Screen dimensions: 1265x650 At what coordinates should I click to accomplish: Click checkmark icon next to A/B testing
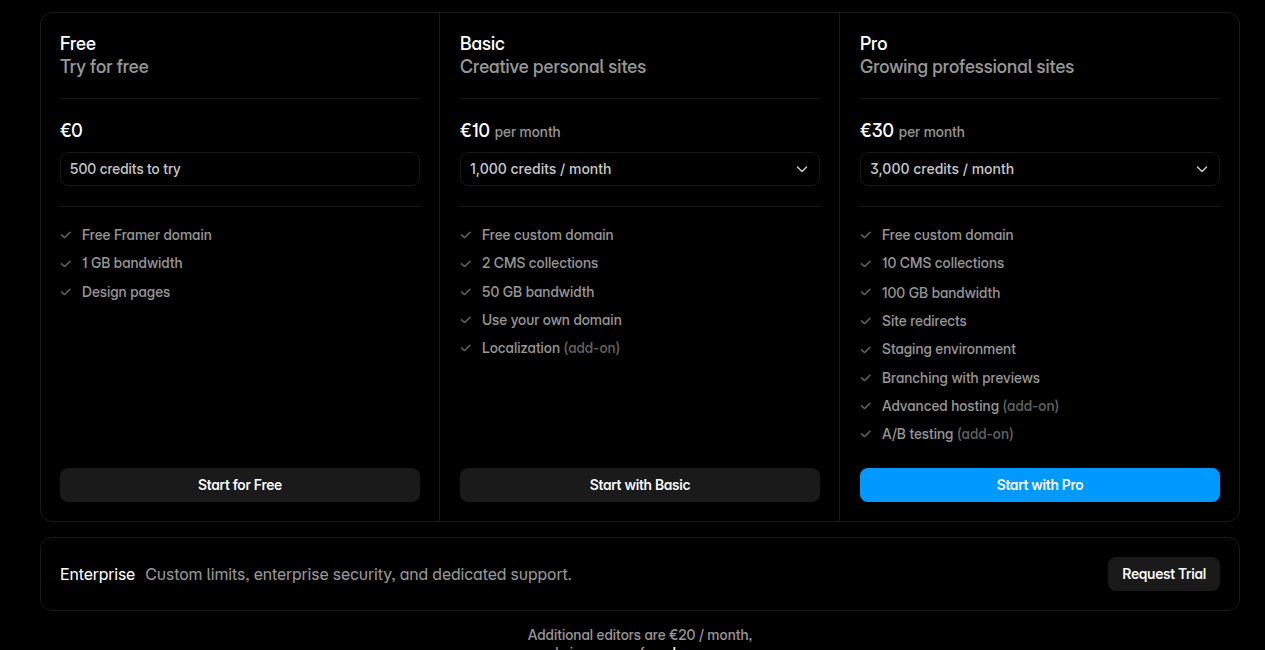[866, 434]
